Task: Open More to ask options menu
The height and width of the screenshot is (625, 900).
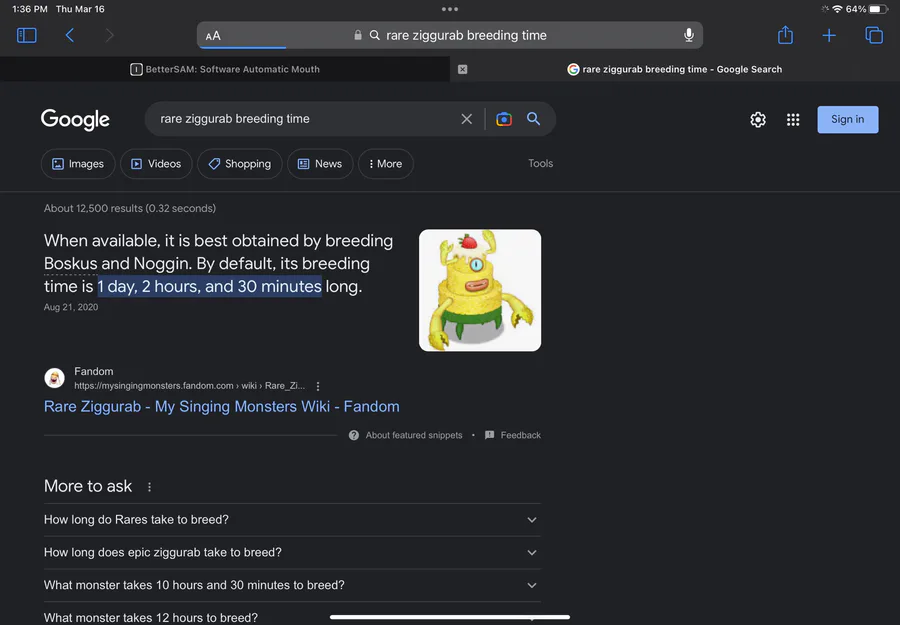Action: pyautogui.click(x=149, y=487)
